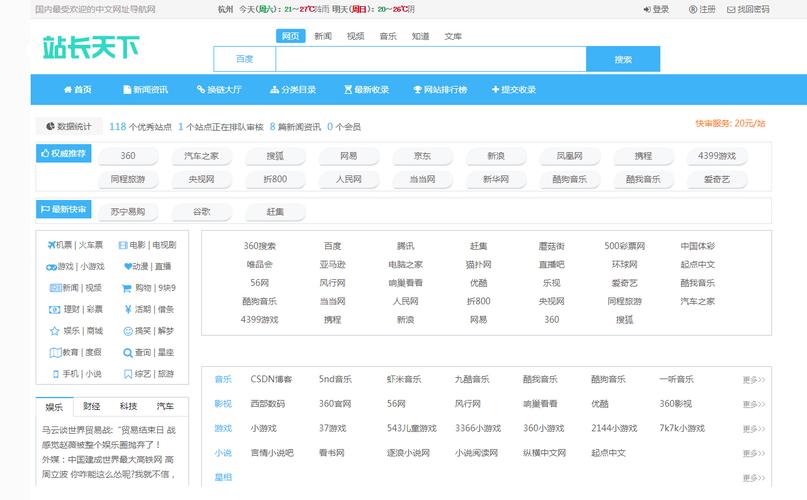This screenshot has width=807, height=500.
Task: Open the 影视 category label
Action: pos(223,404)
